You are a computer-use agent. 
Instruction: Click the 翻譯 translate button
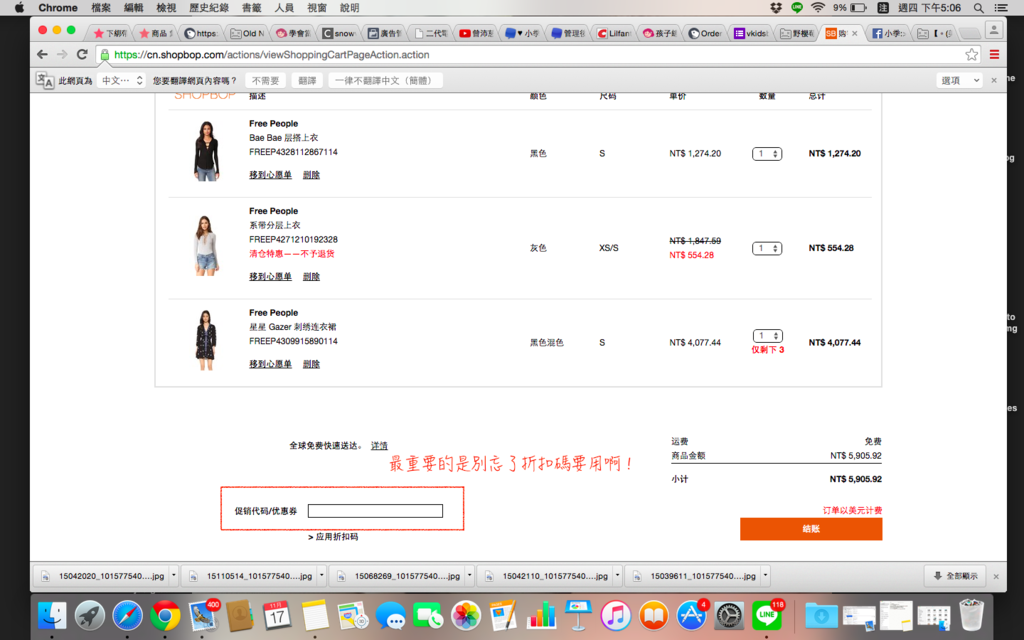[307, 80]
